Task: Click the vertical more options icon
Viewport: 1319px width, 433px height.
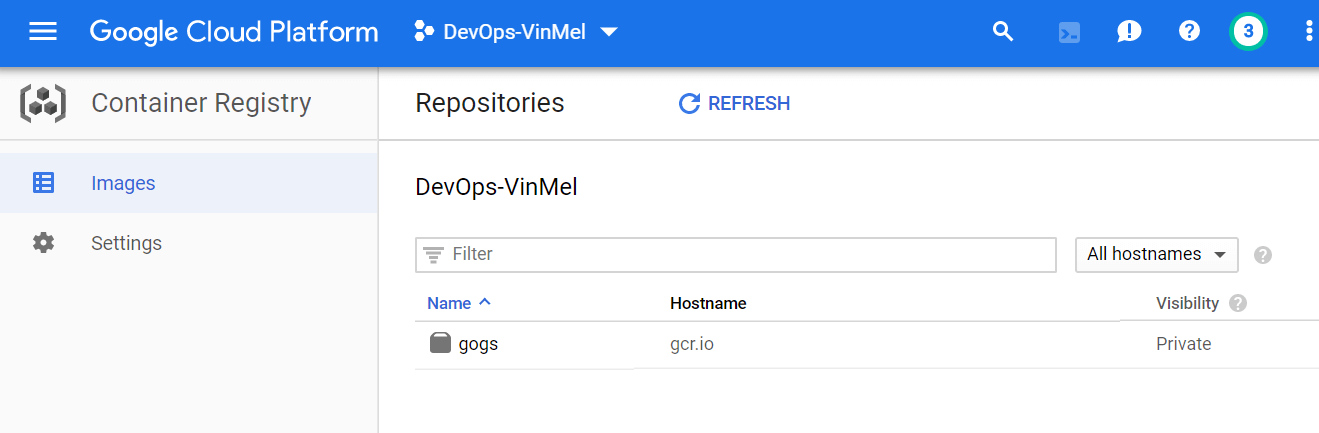Action: click(x=1309, y=32)
